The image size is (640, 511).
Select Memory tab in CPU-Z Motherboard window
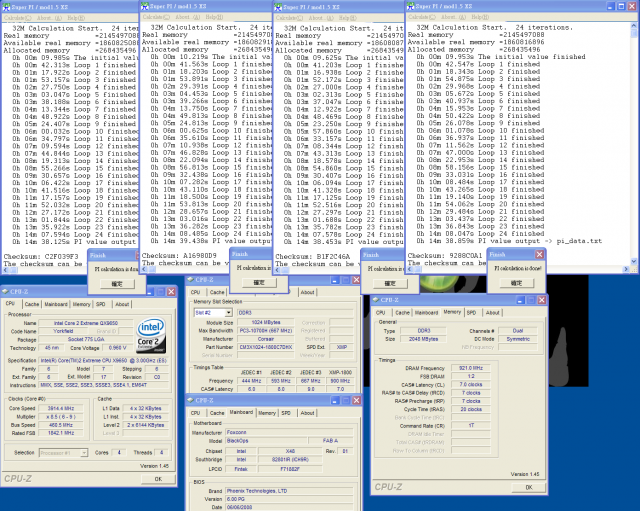pyautogui.click(x=267, y=413)
